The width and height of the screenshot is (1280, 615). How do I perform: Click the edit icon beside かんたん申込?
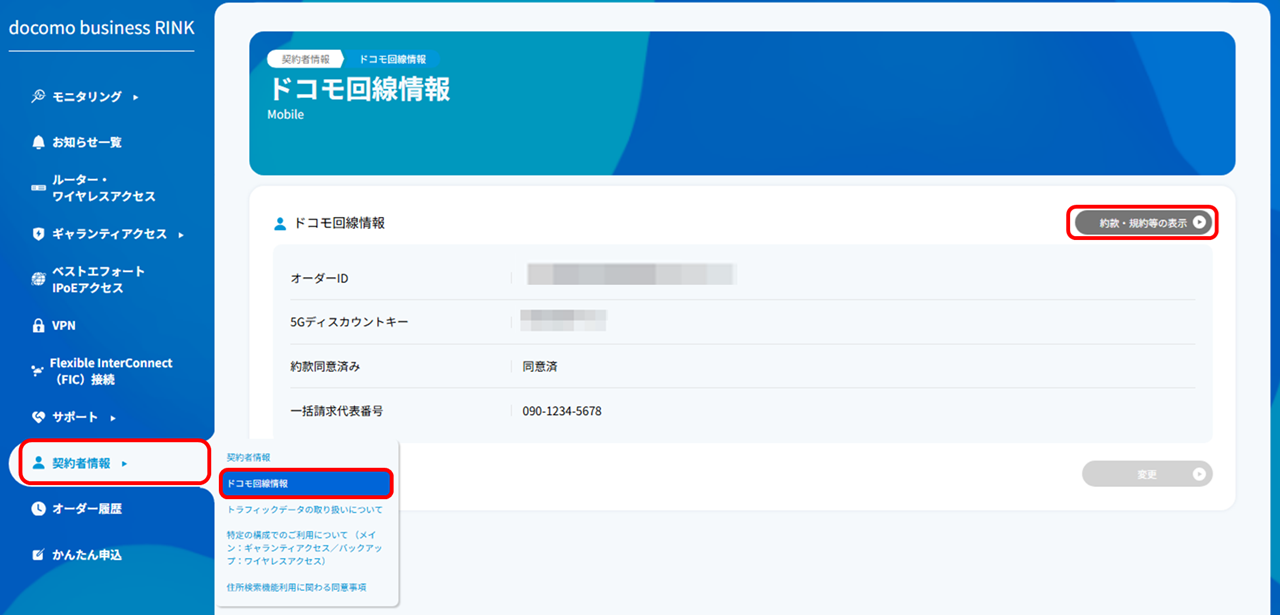click(x=38, y=555)
